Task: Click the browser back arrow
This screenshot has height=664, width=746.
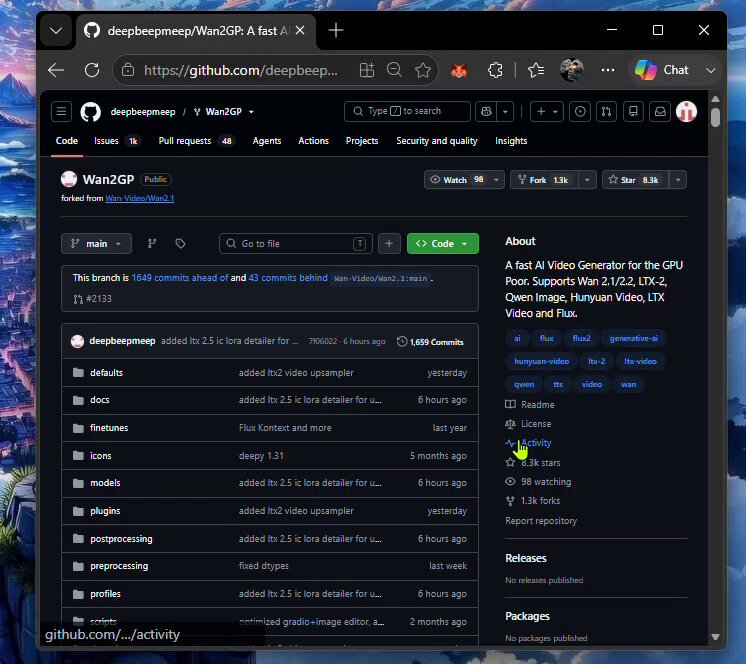Action: click(x=56, y=70)
